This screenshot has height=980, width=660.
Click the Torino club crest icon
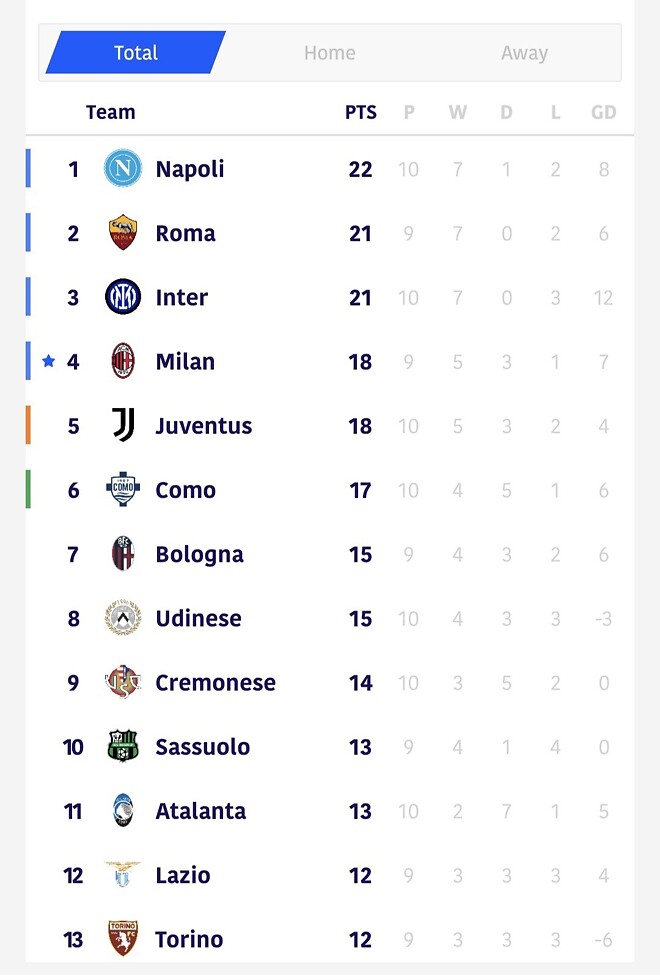coord(123,938)
